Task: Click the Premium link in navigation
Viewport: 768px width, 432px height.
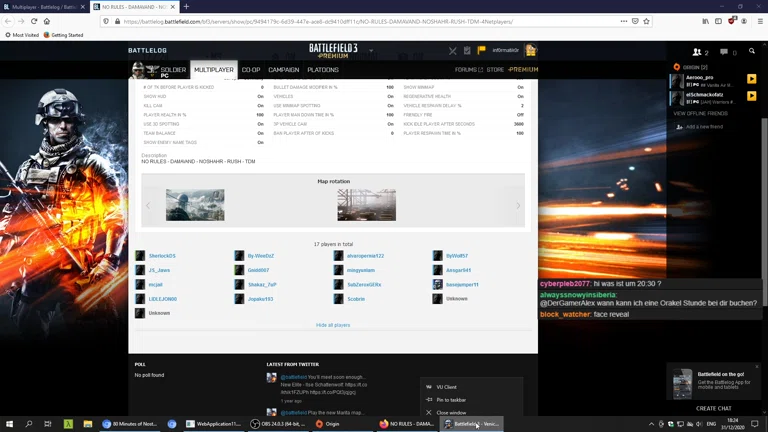Action: [x=523, y=70]
